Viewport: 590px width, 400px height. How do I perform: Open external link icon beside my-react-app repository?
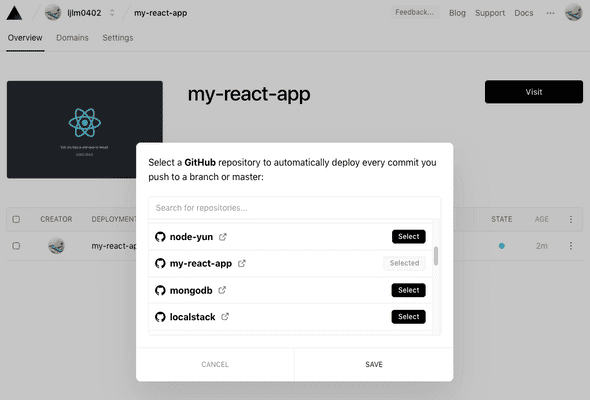[242, 263]
